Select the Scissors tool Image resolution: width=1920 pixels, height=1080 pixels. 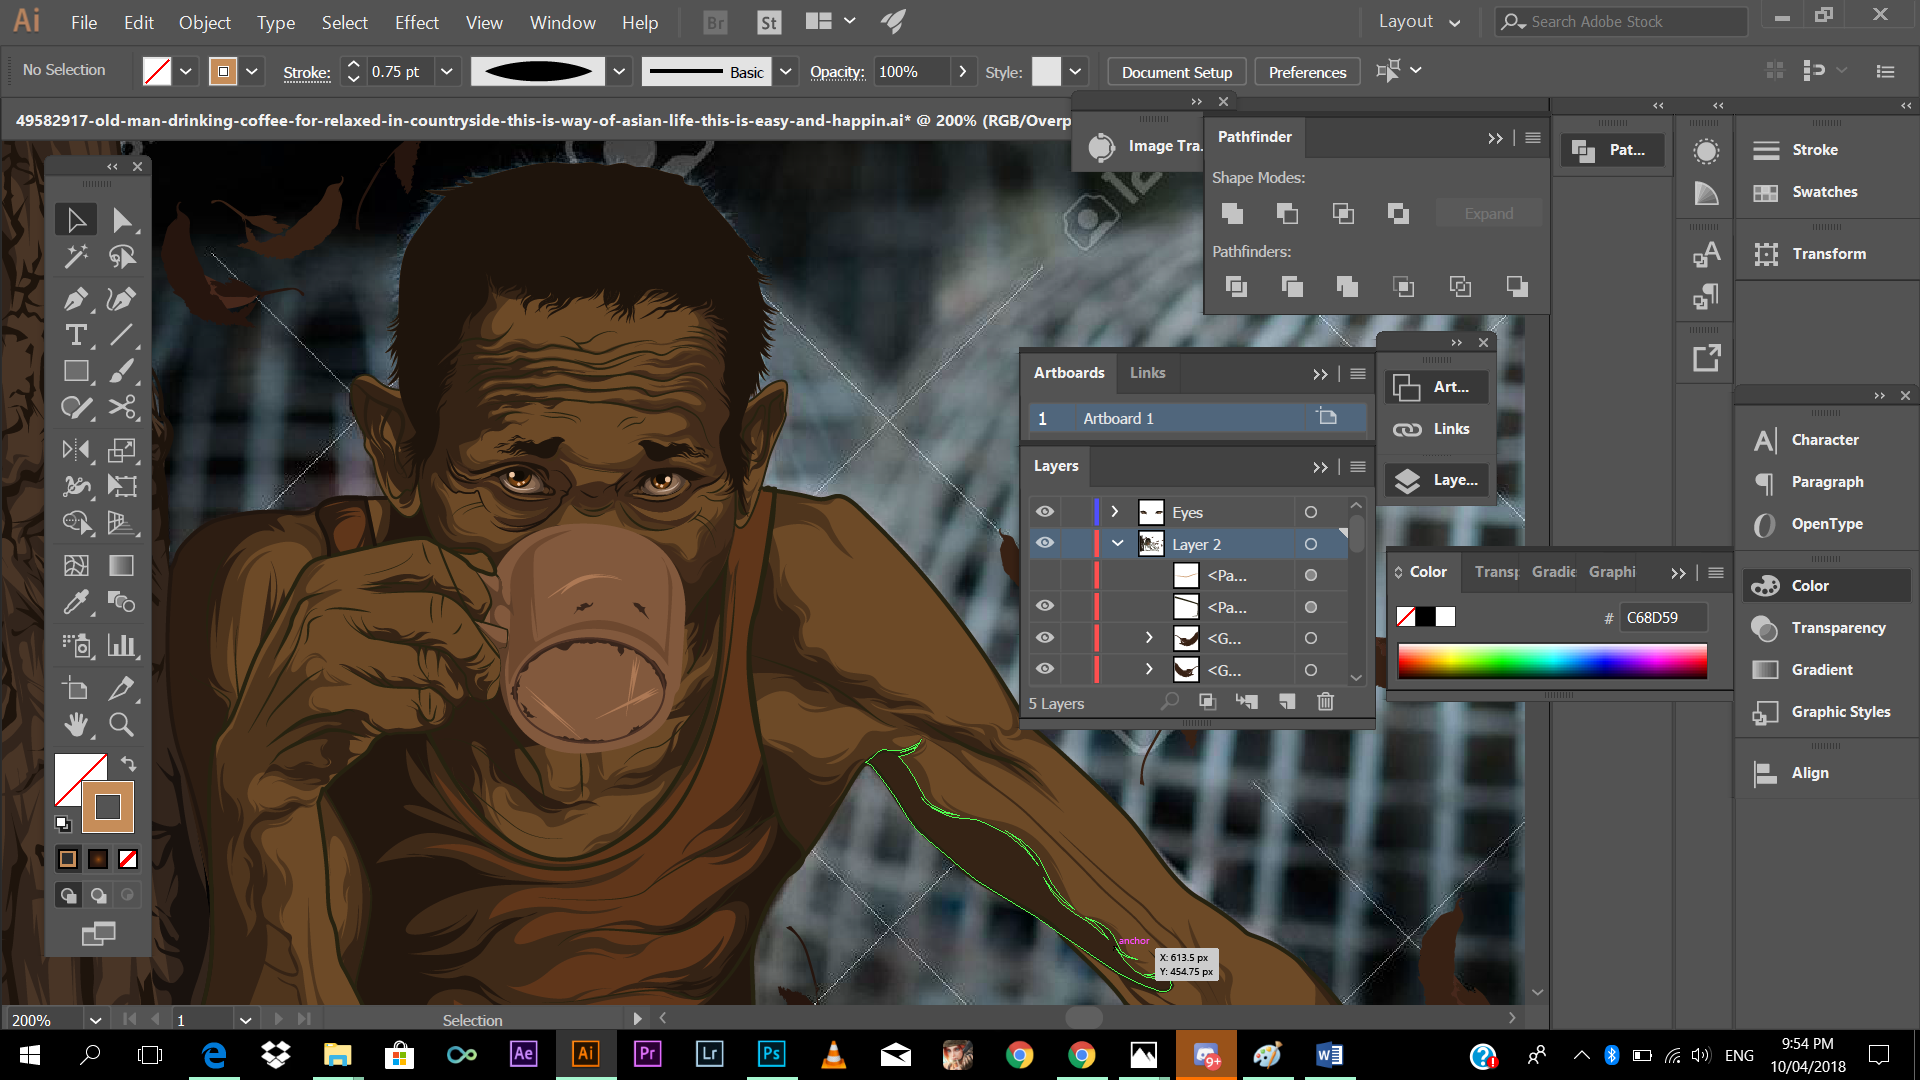tap(122, 407)
